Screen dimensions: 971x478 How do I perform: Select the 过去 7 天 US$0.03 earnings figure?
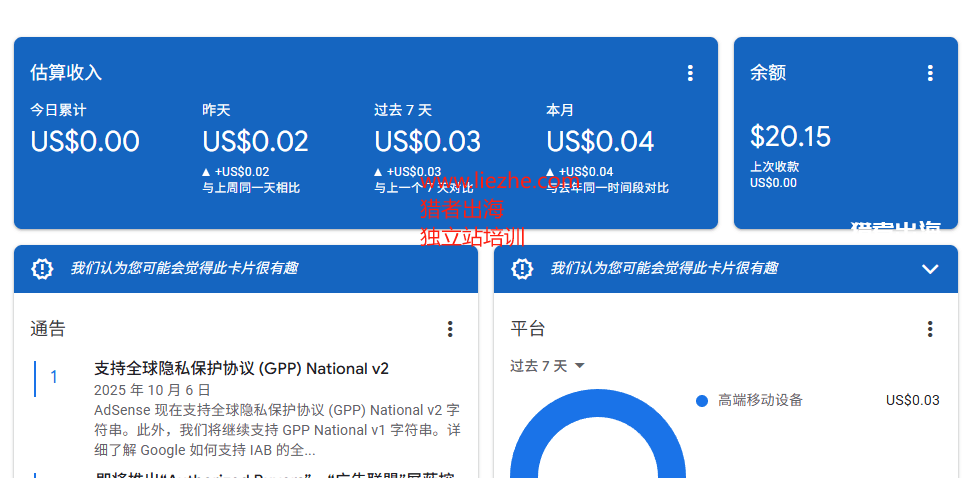coord(427,141)
